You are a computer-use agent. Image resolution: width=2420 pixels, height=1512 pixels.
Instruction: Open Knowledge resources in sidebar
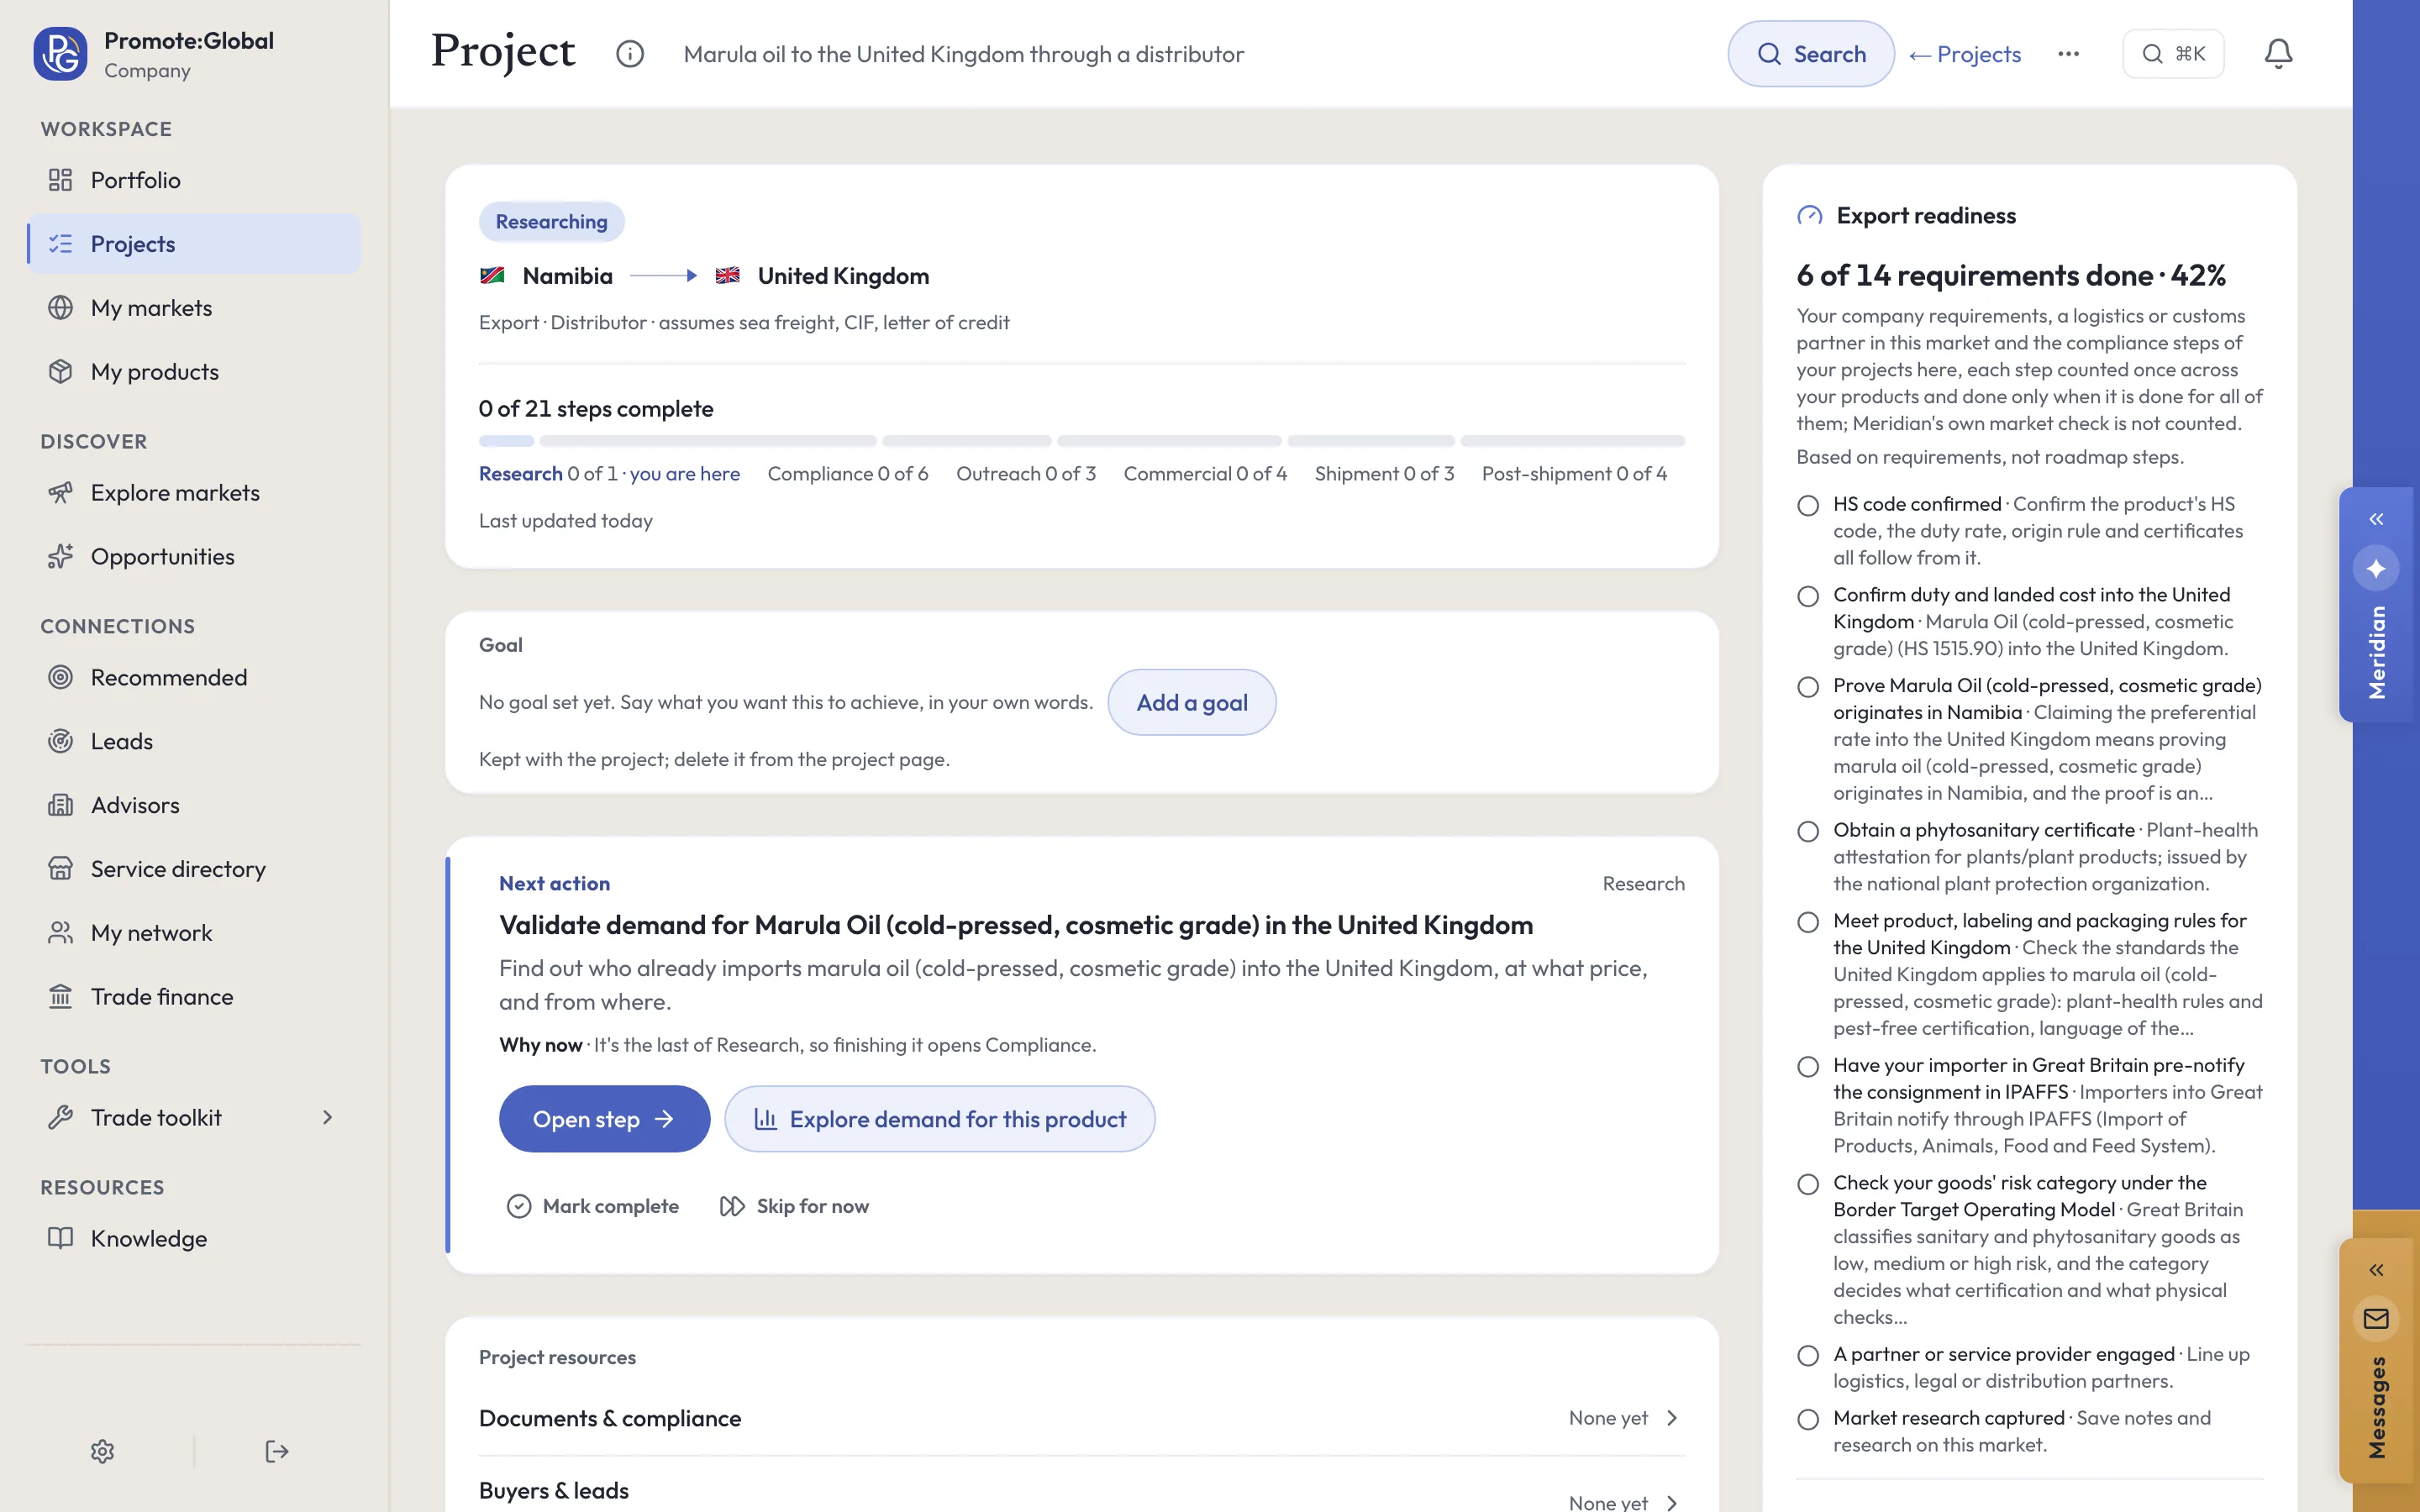193,1238
